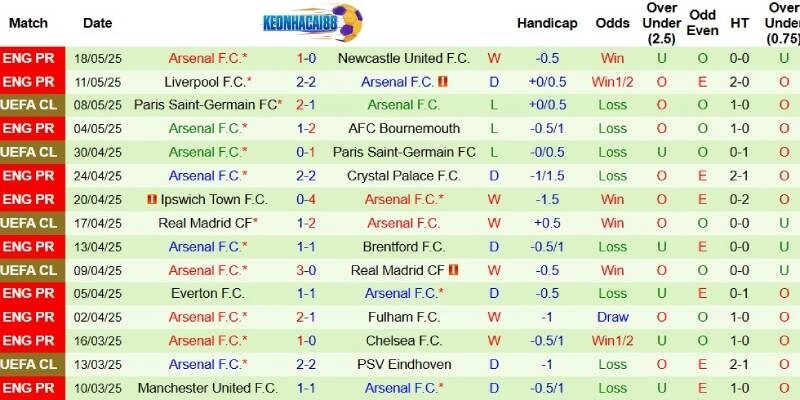The image size is (800, 400).
Task: Click the UEFA CL badge on 13/03/25 row
Action: point(32,364)
